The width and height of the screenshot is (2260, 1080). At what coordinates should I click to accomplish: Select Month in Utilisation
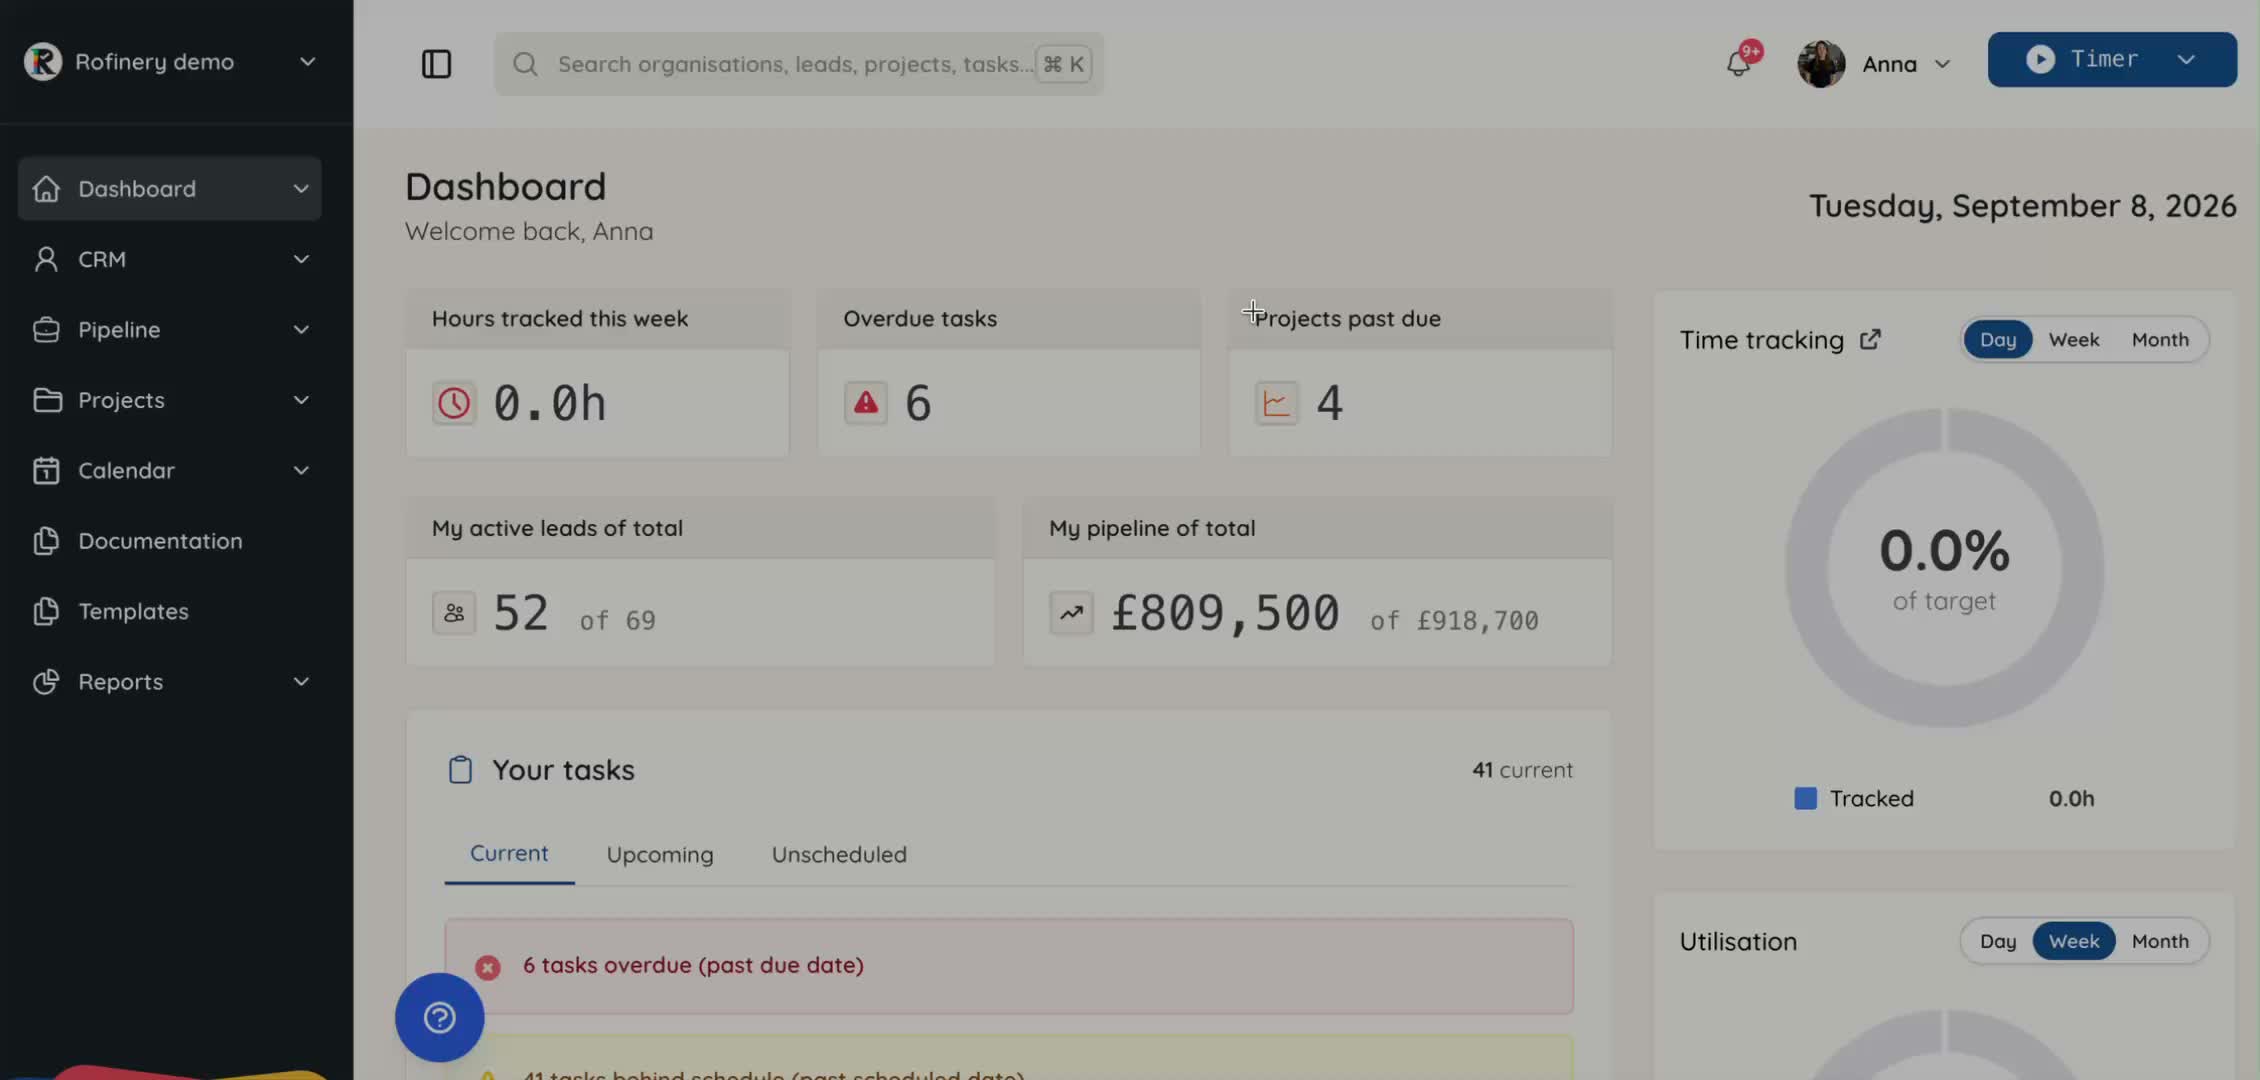pos(2160,941)
